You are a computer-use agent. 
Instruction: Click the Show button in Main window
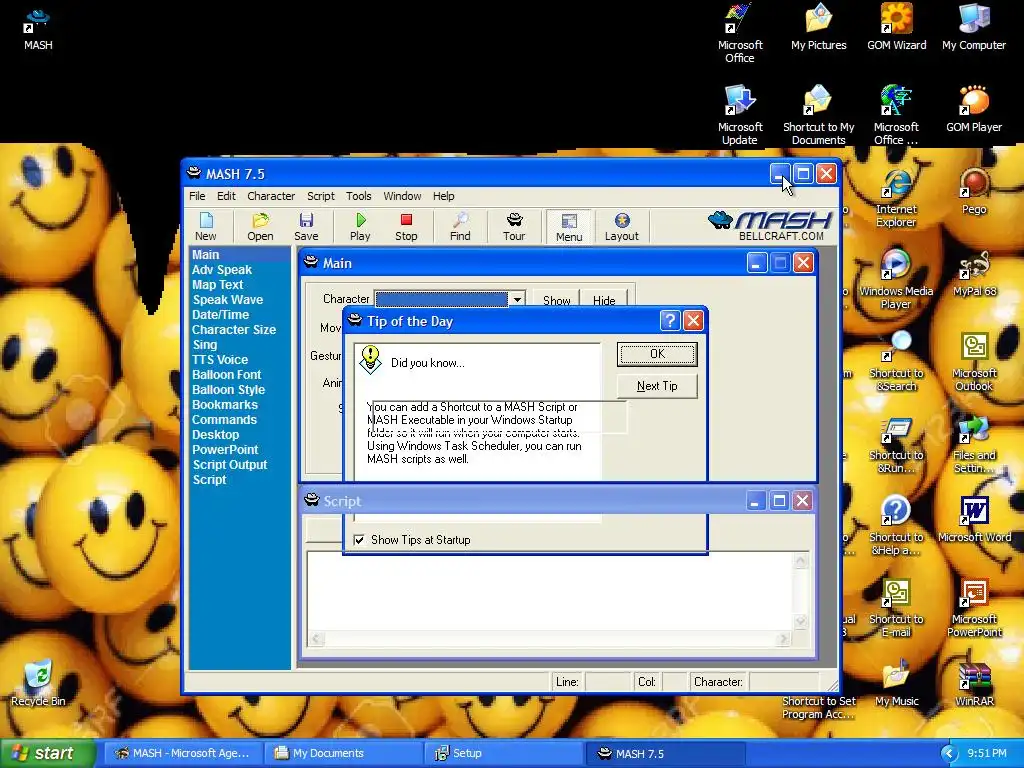(x=556, y=300)
